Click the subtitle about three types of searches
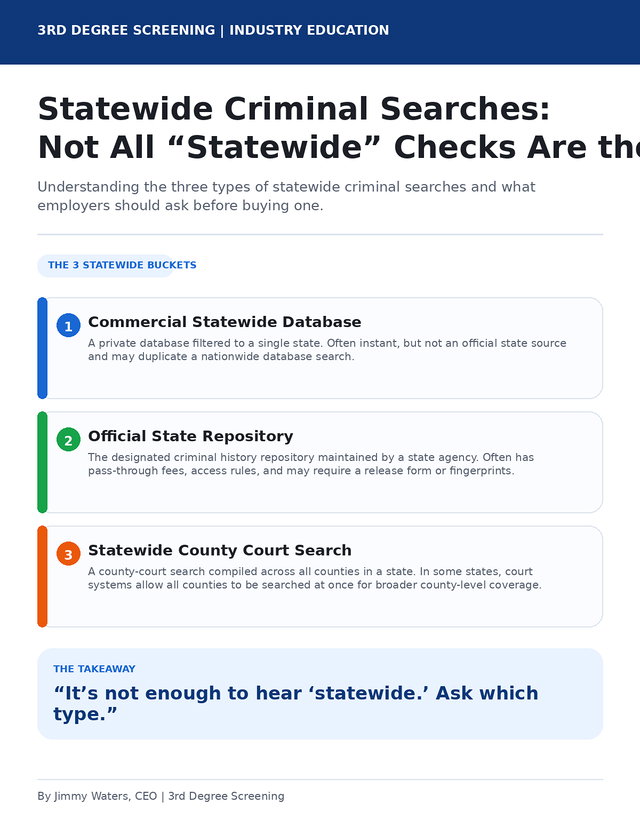Image resolution: width=640 pixels, height=827 pixels. pyautogui.click(x=286, y=196)
